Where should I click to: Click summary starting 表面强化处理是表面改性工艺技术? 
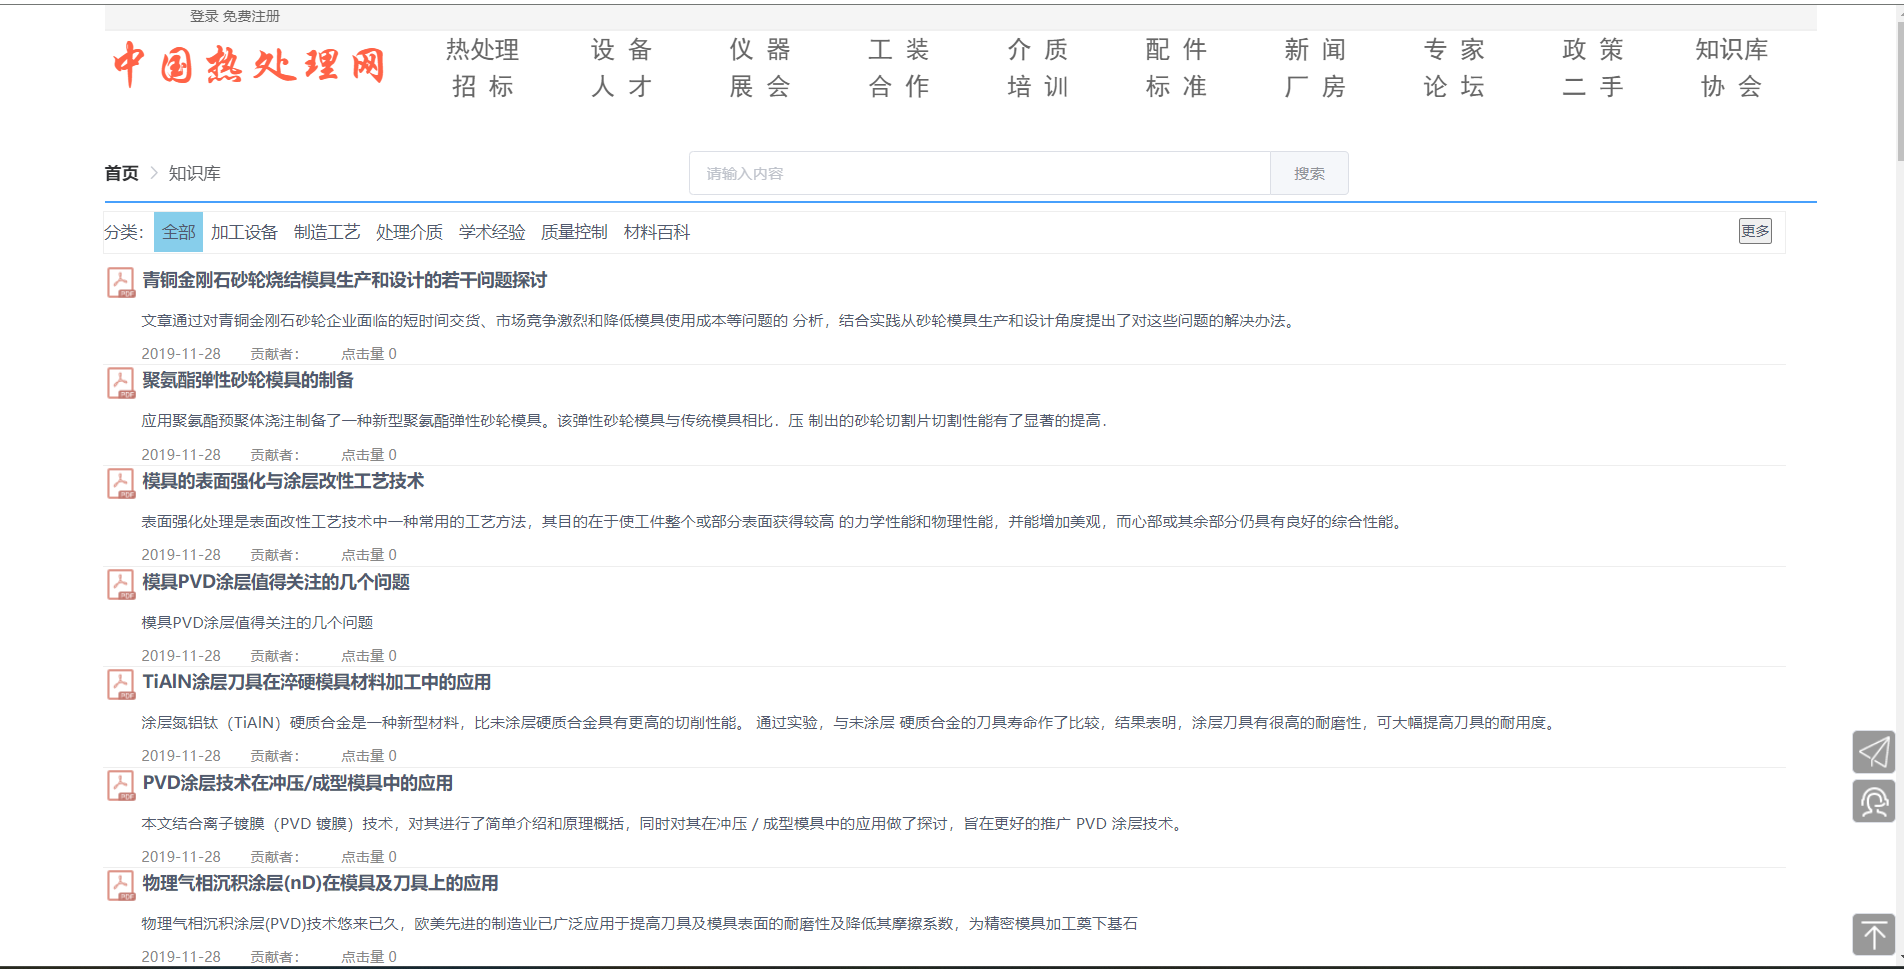point(774,522)
